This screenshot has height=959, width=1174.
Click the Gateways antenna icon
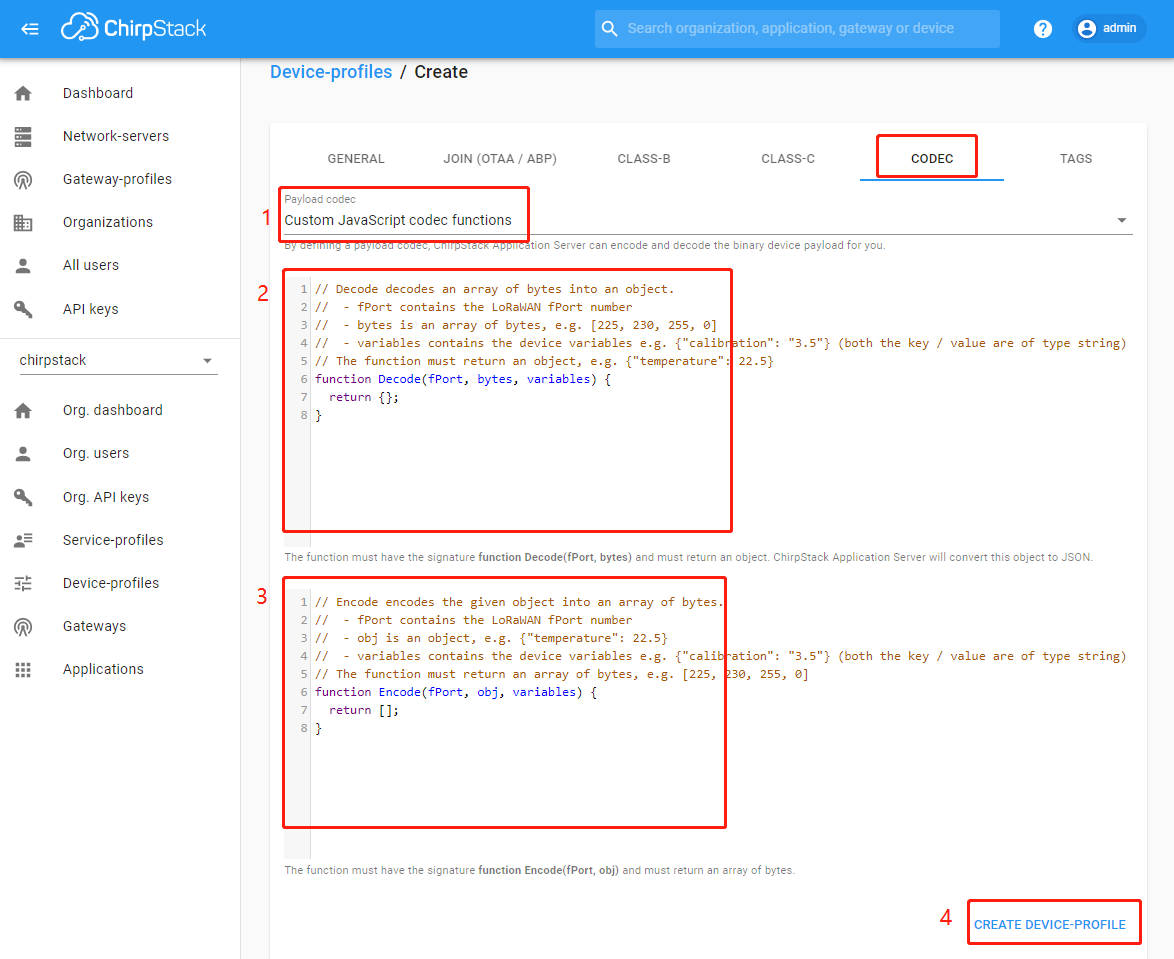point(23,627)
